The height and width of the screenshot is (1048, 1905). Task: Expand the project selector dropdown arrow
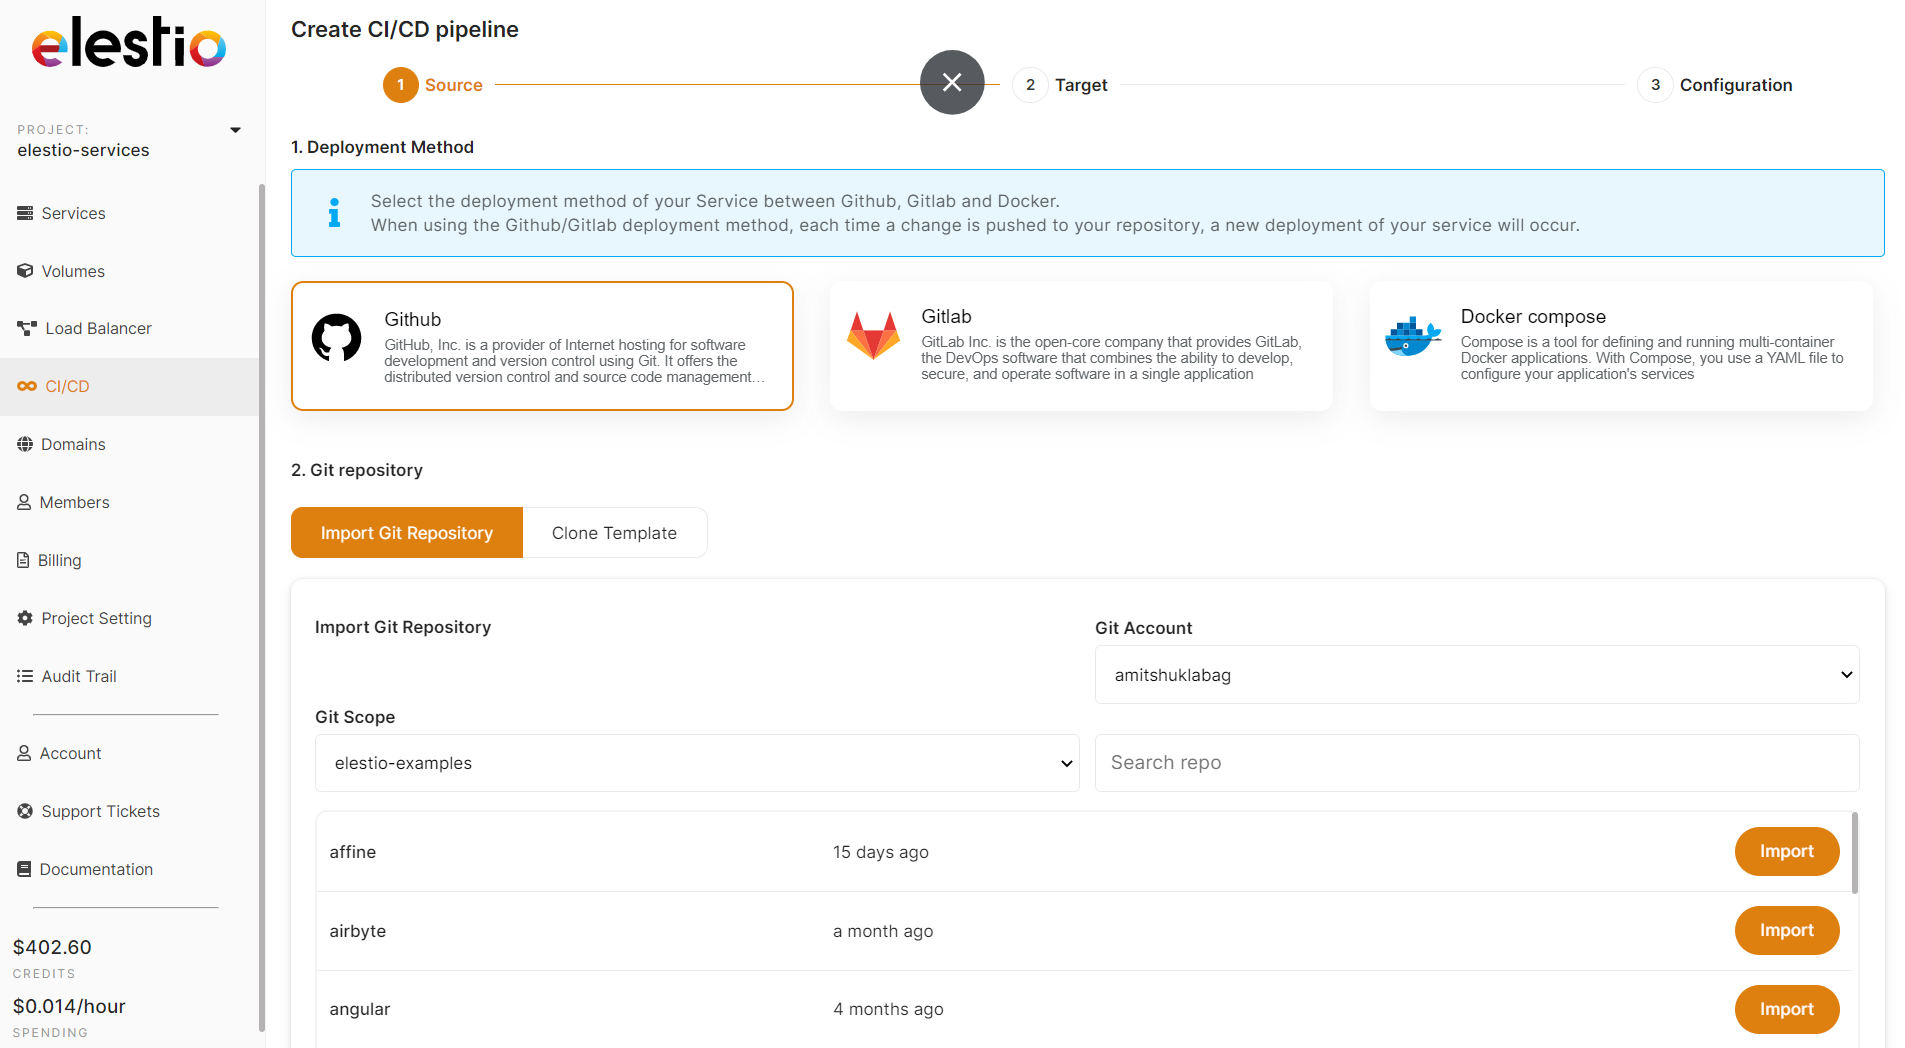[236, 130]
